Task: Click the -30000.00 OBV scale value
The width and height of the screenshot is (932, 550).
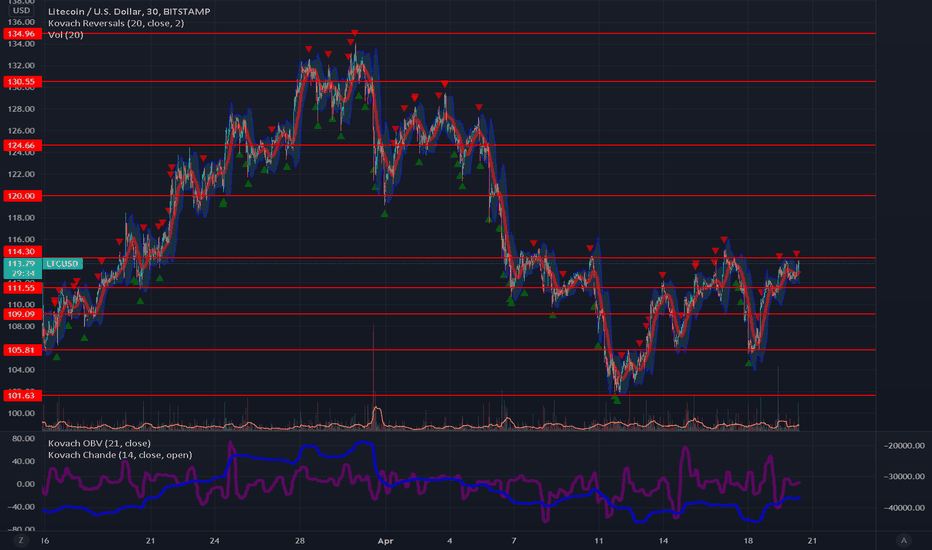Action: [x=904, y=476]
